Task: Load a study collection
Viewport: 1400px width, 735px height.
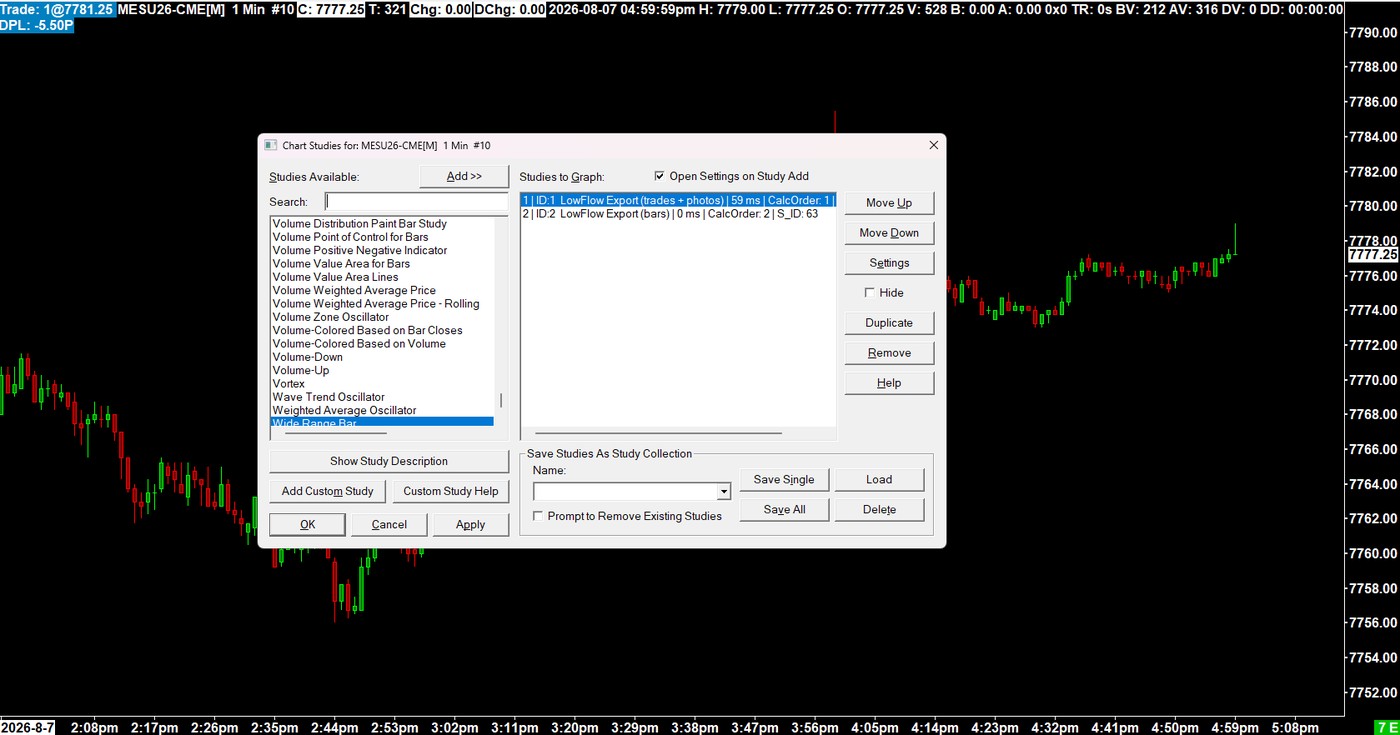Action: click(879, 479)
